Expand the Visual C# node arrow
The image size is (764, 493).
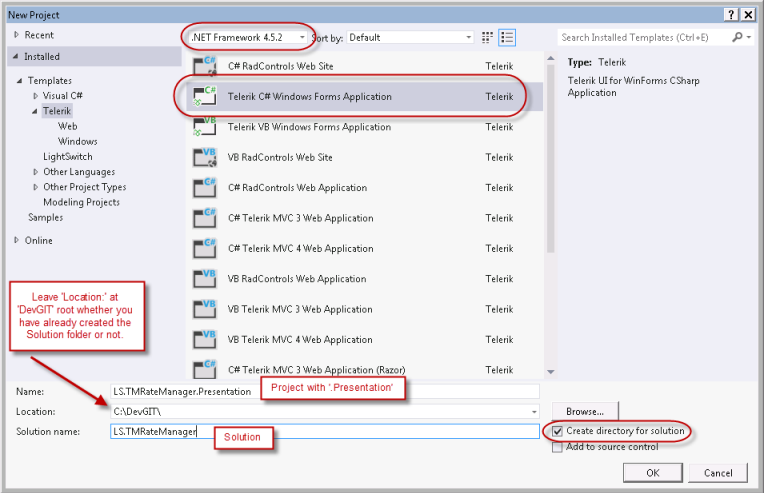click(35, 96)
